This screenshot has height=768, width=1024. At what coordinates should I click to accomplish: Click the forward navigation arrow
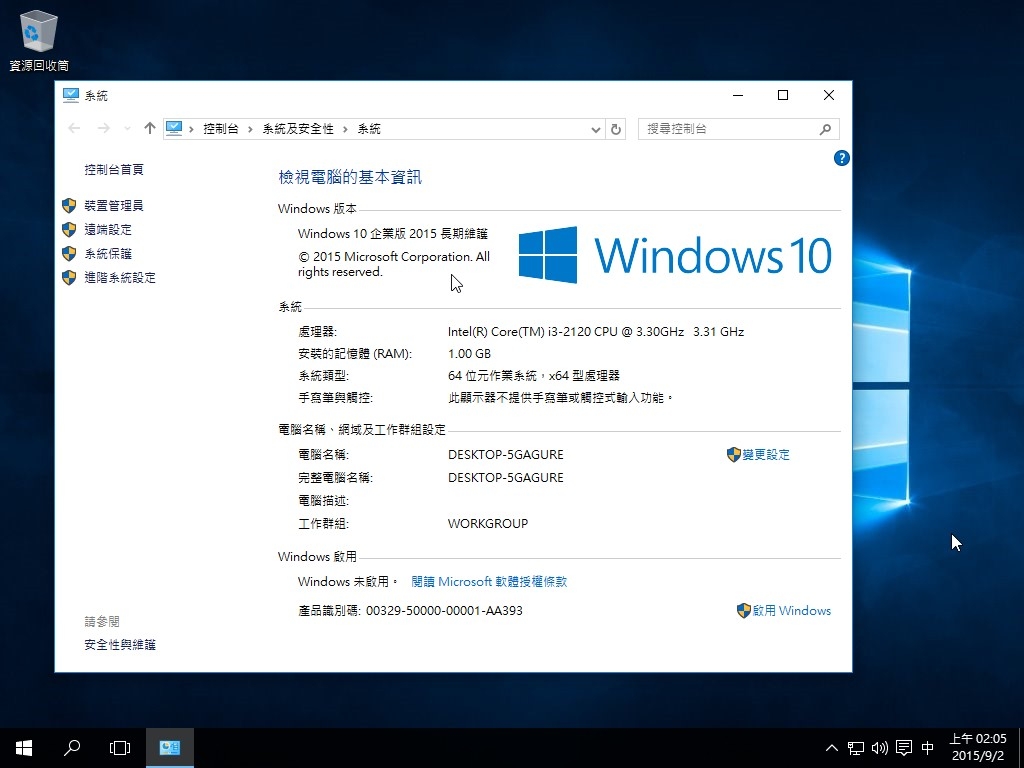[103, 129]
